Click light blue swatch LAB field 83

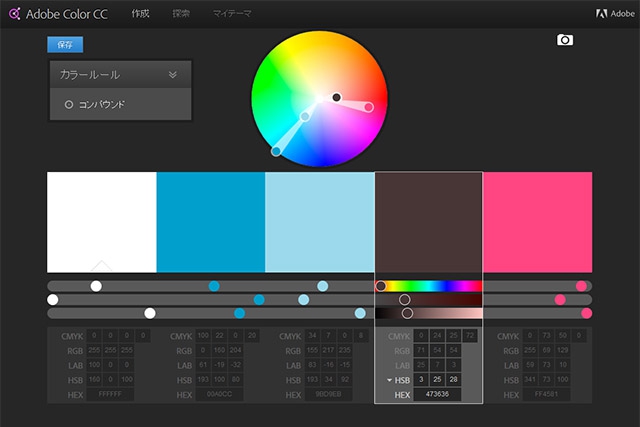[312, 365]
